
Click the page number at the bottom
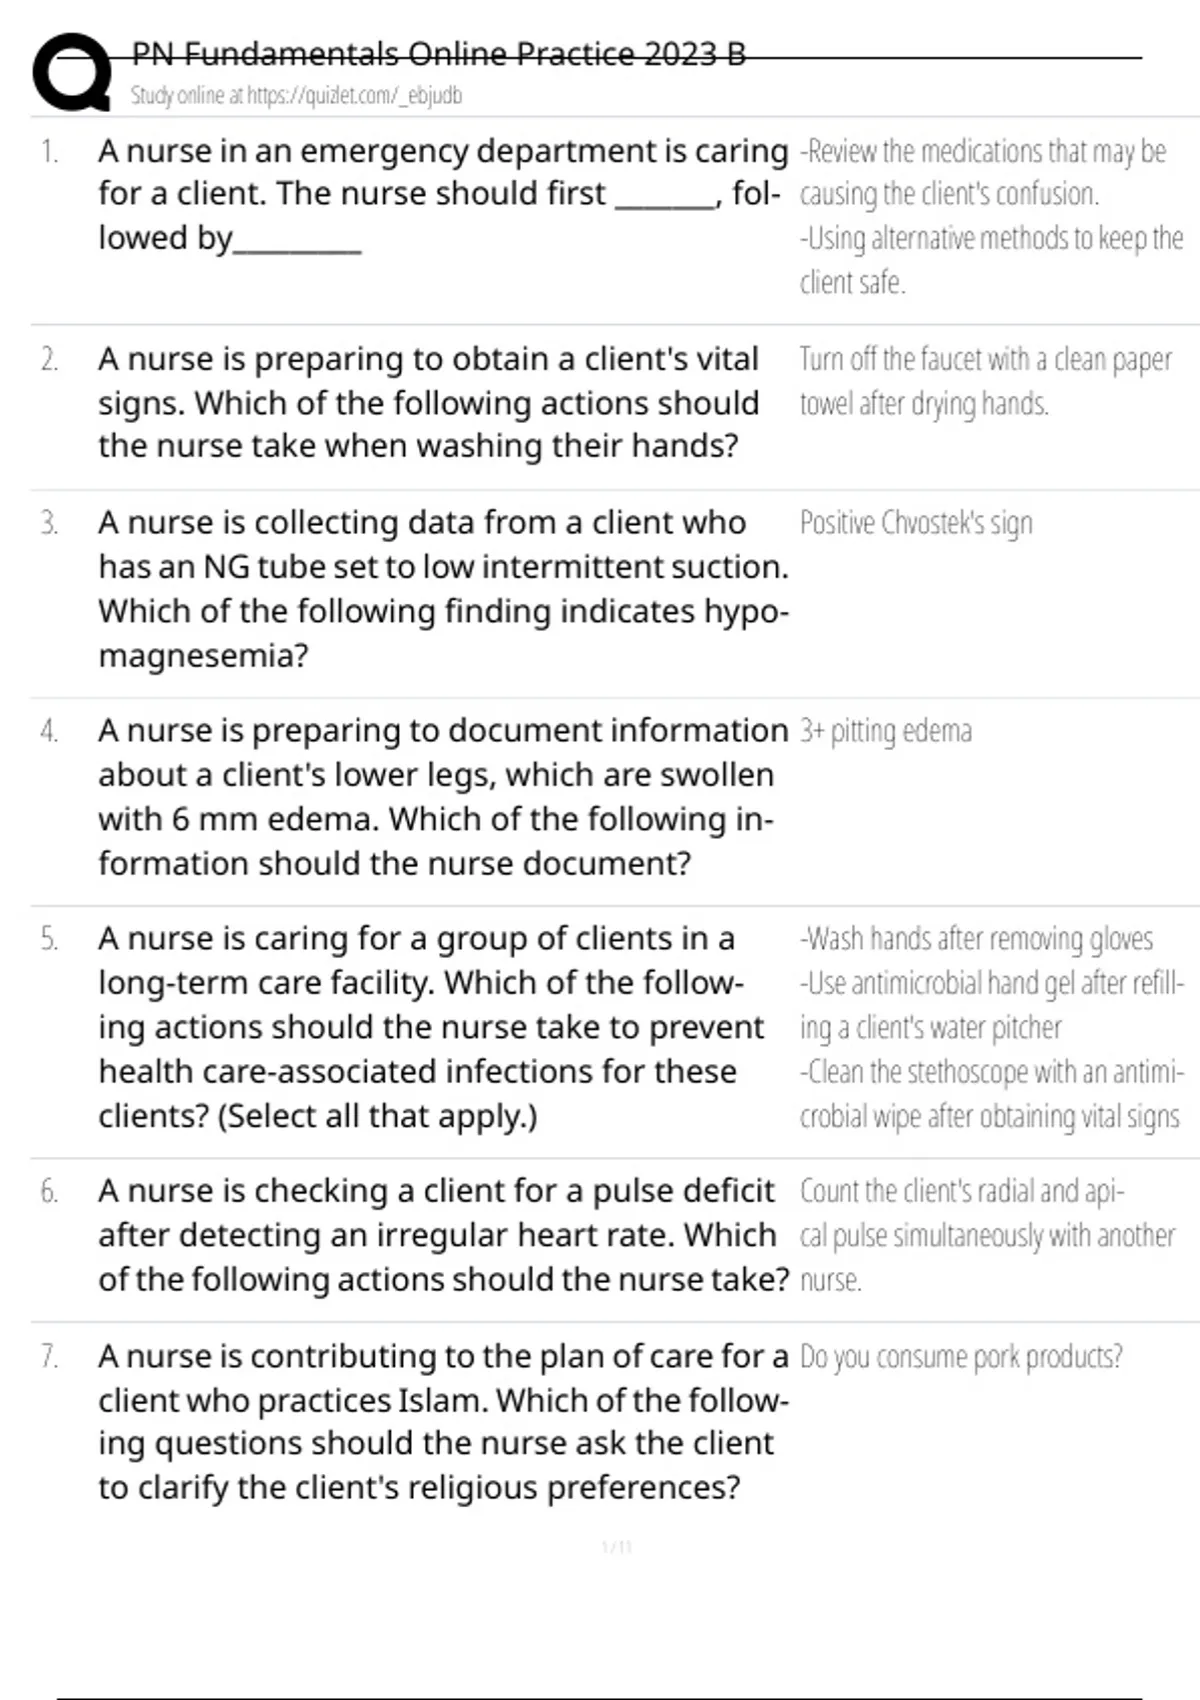click(x=617, y=1547)
